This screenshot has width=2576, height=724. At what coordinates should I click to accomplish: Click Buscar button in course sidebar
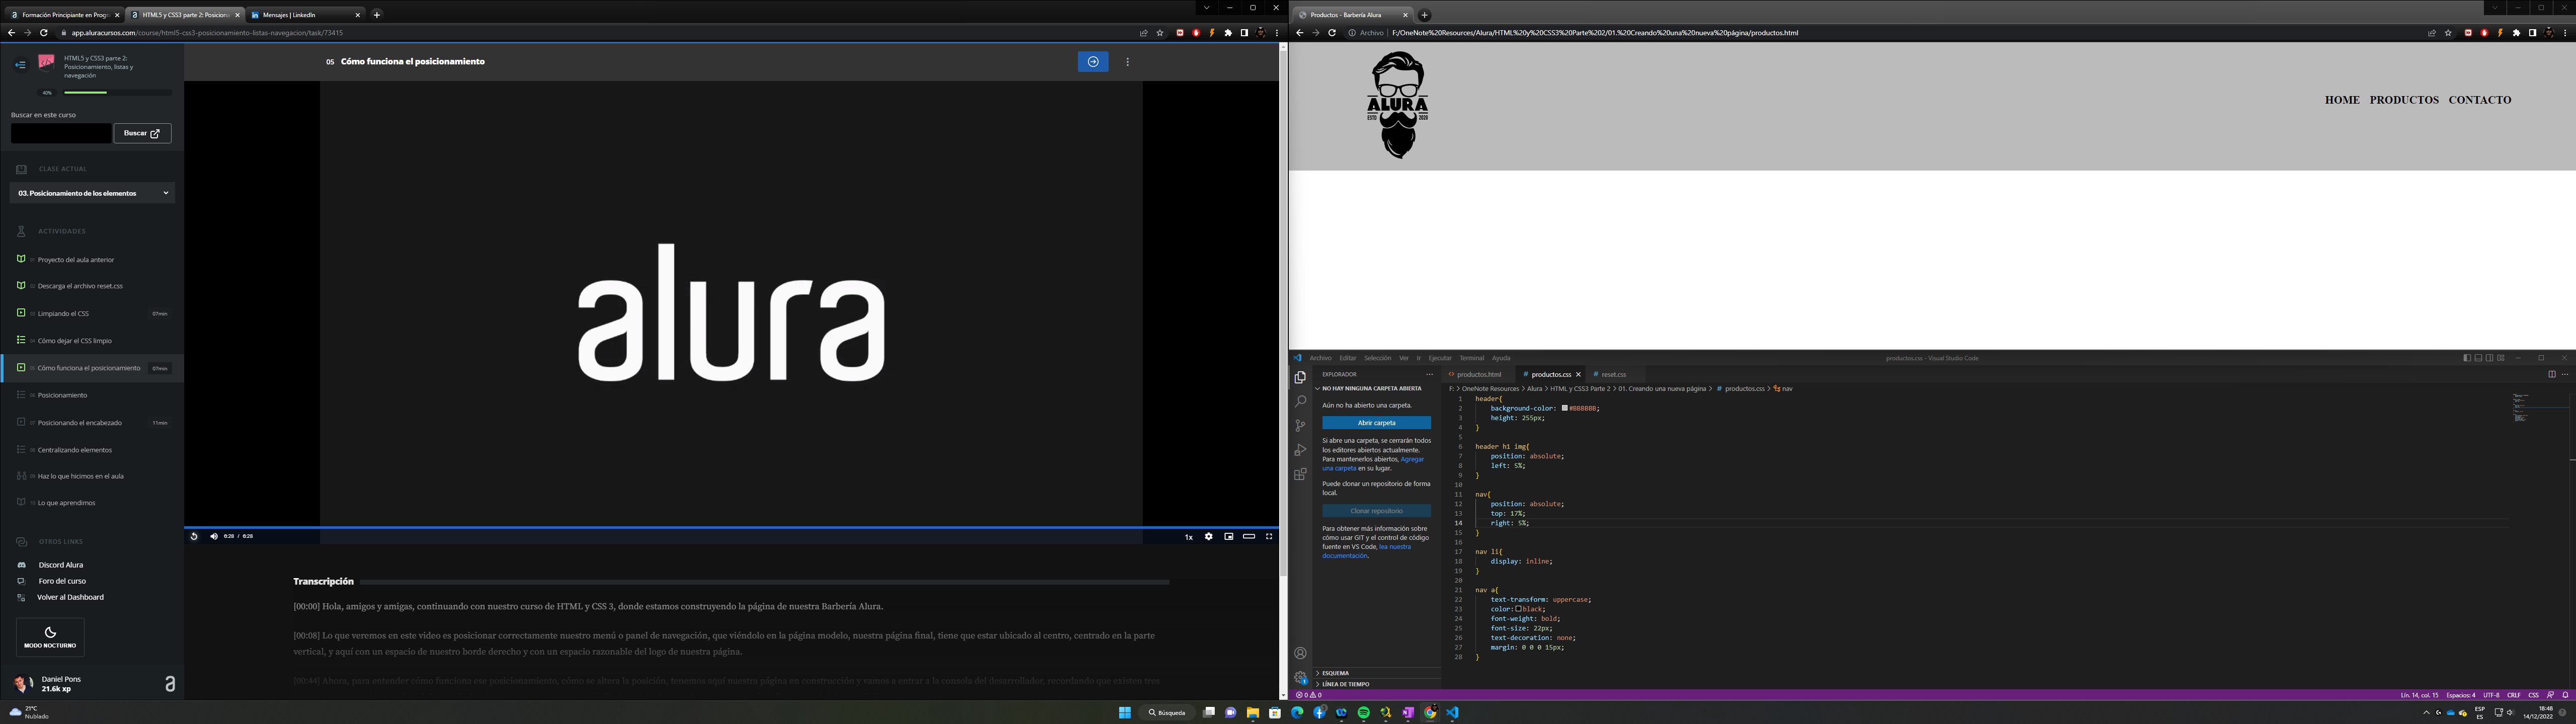tap(142, 133)
